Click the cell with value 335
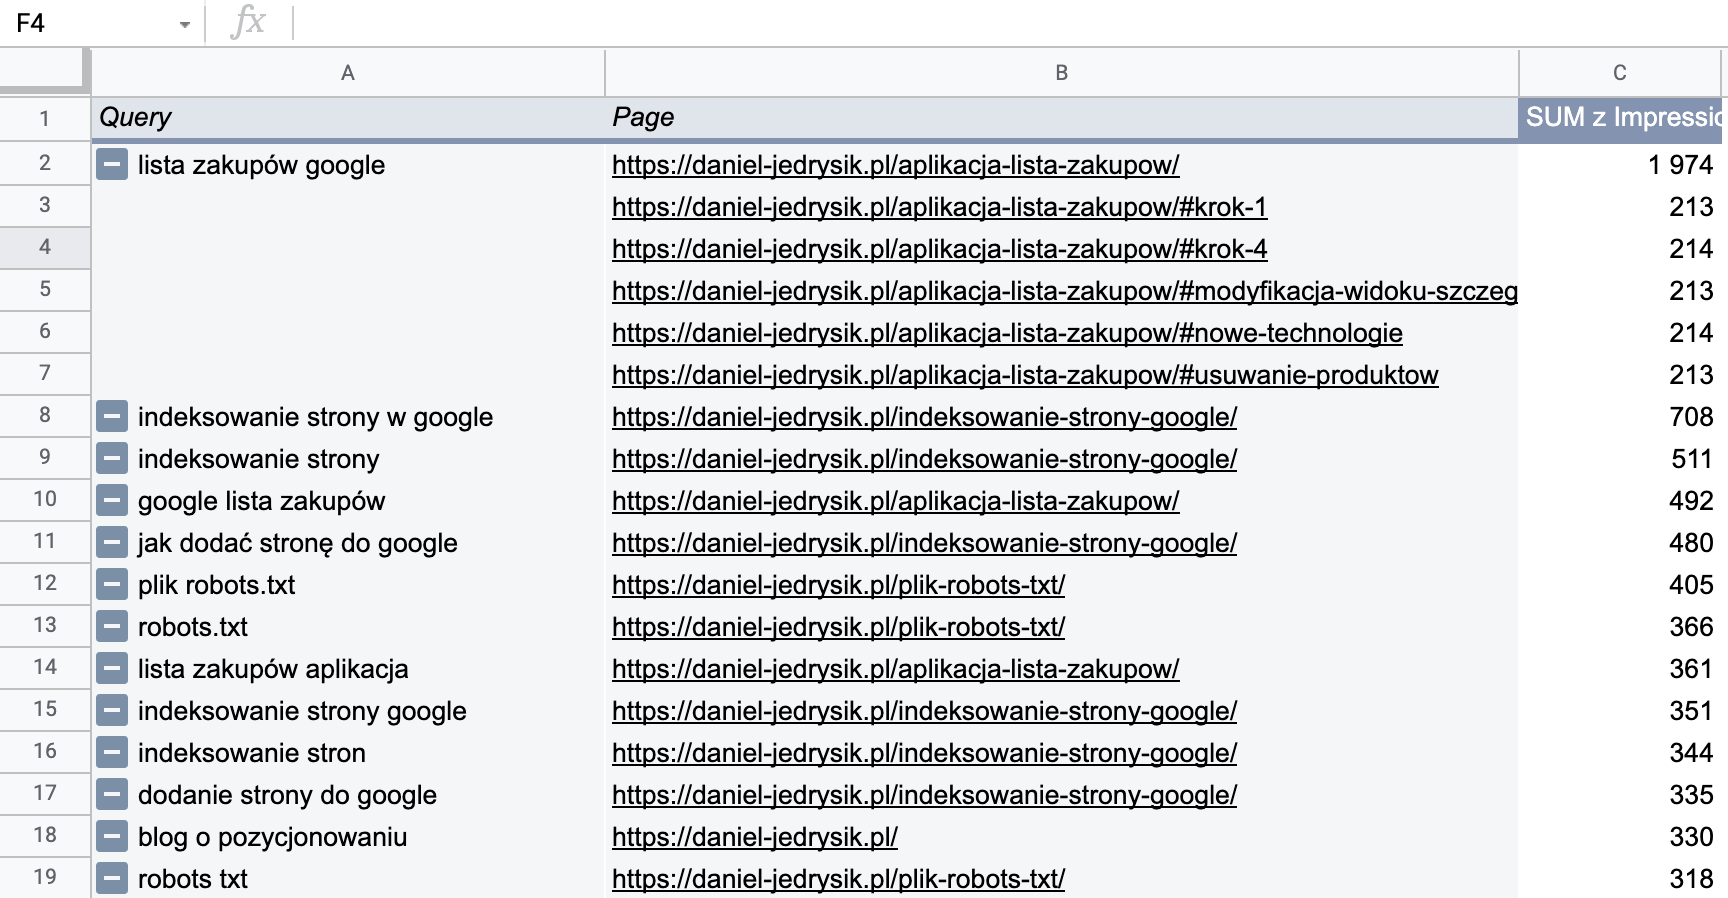1728x898 pixels. tap(1620, 794)
